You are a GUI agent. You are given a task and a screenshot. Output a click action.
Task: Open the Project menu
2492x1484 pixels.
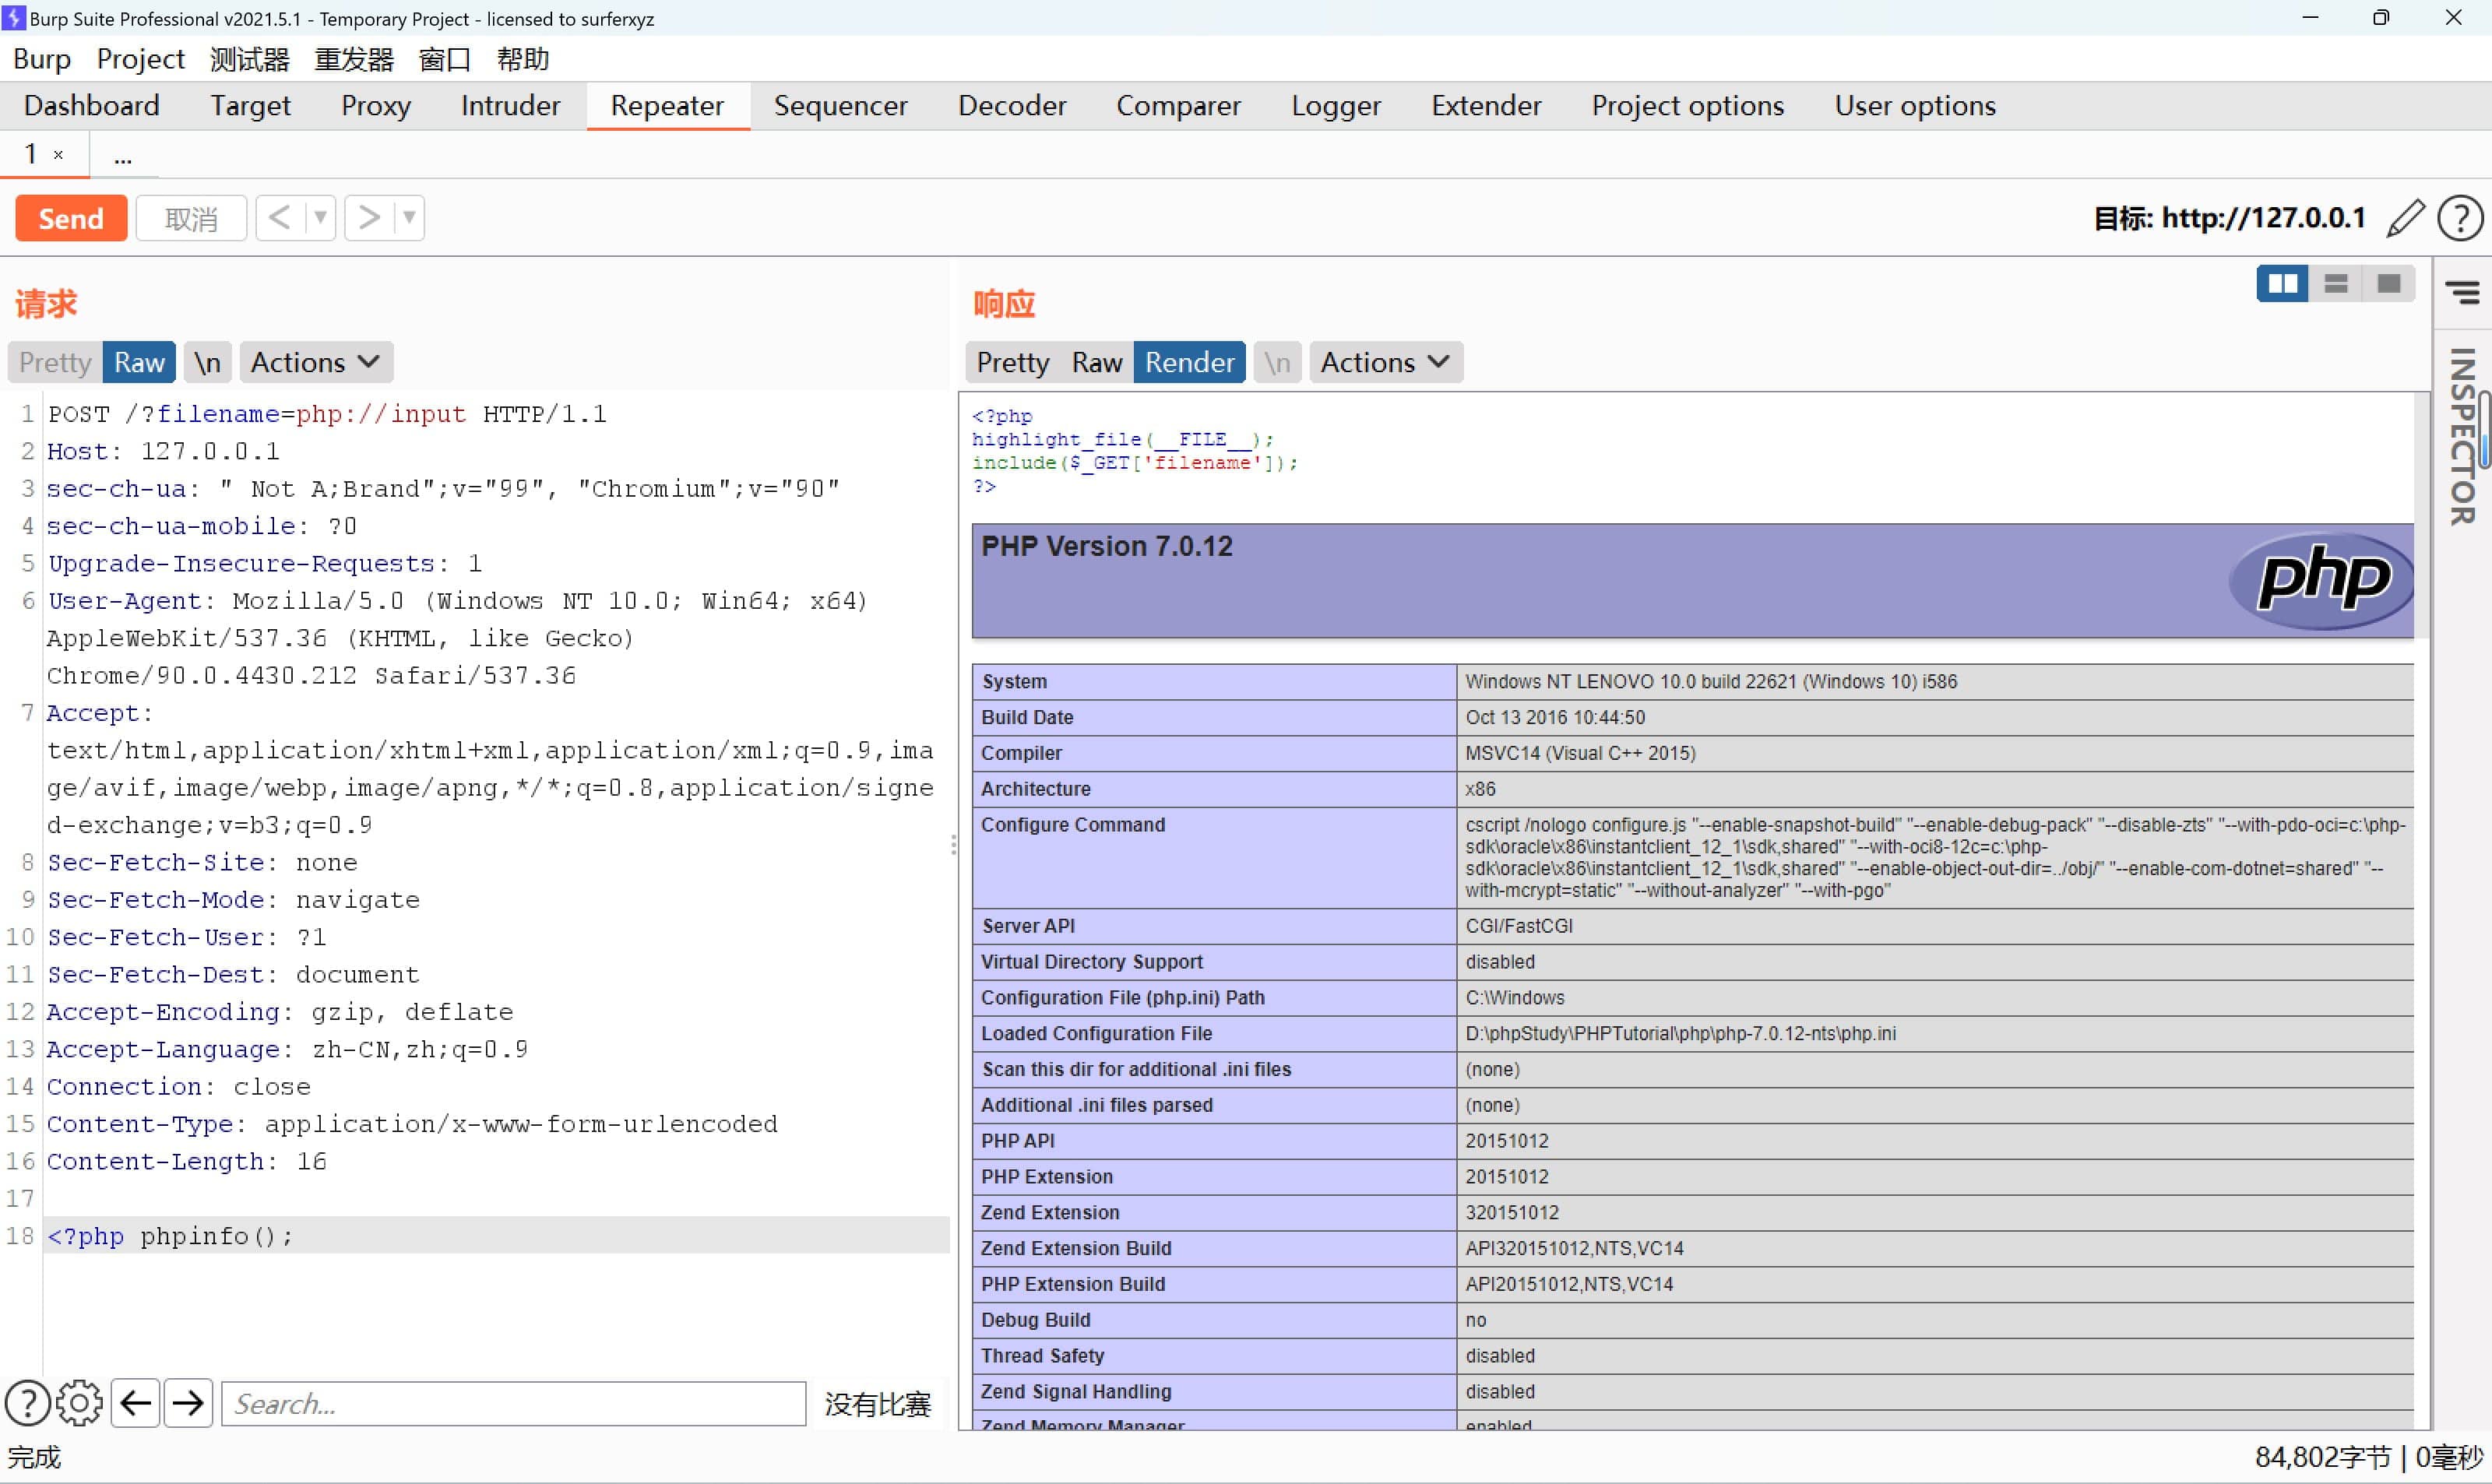click(x=140, y=59)
